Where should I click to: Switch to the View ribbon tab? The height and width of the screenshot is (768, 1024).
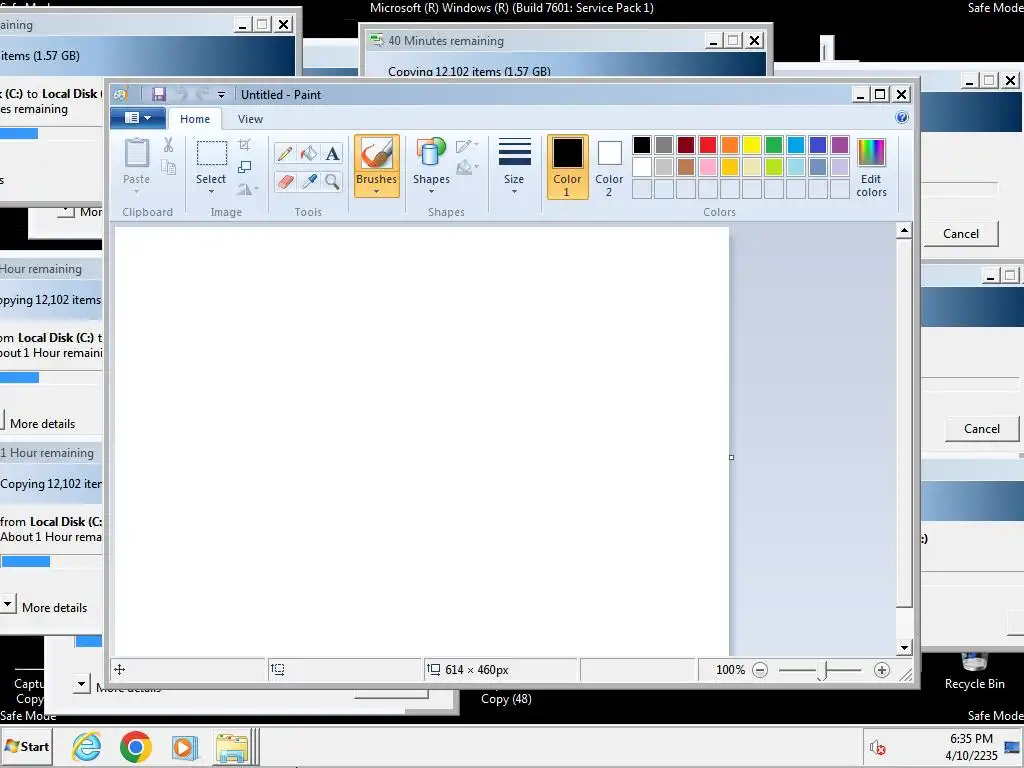coord(250,119)
